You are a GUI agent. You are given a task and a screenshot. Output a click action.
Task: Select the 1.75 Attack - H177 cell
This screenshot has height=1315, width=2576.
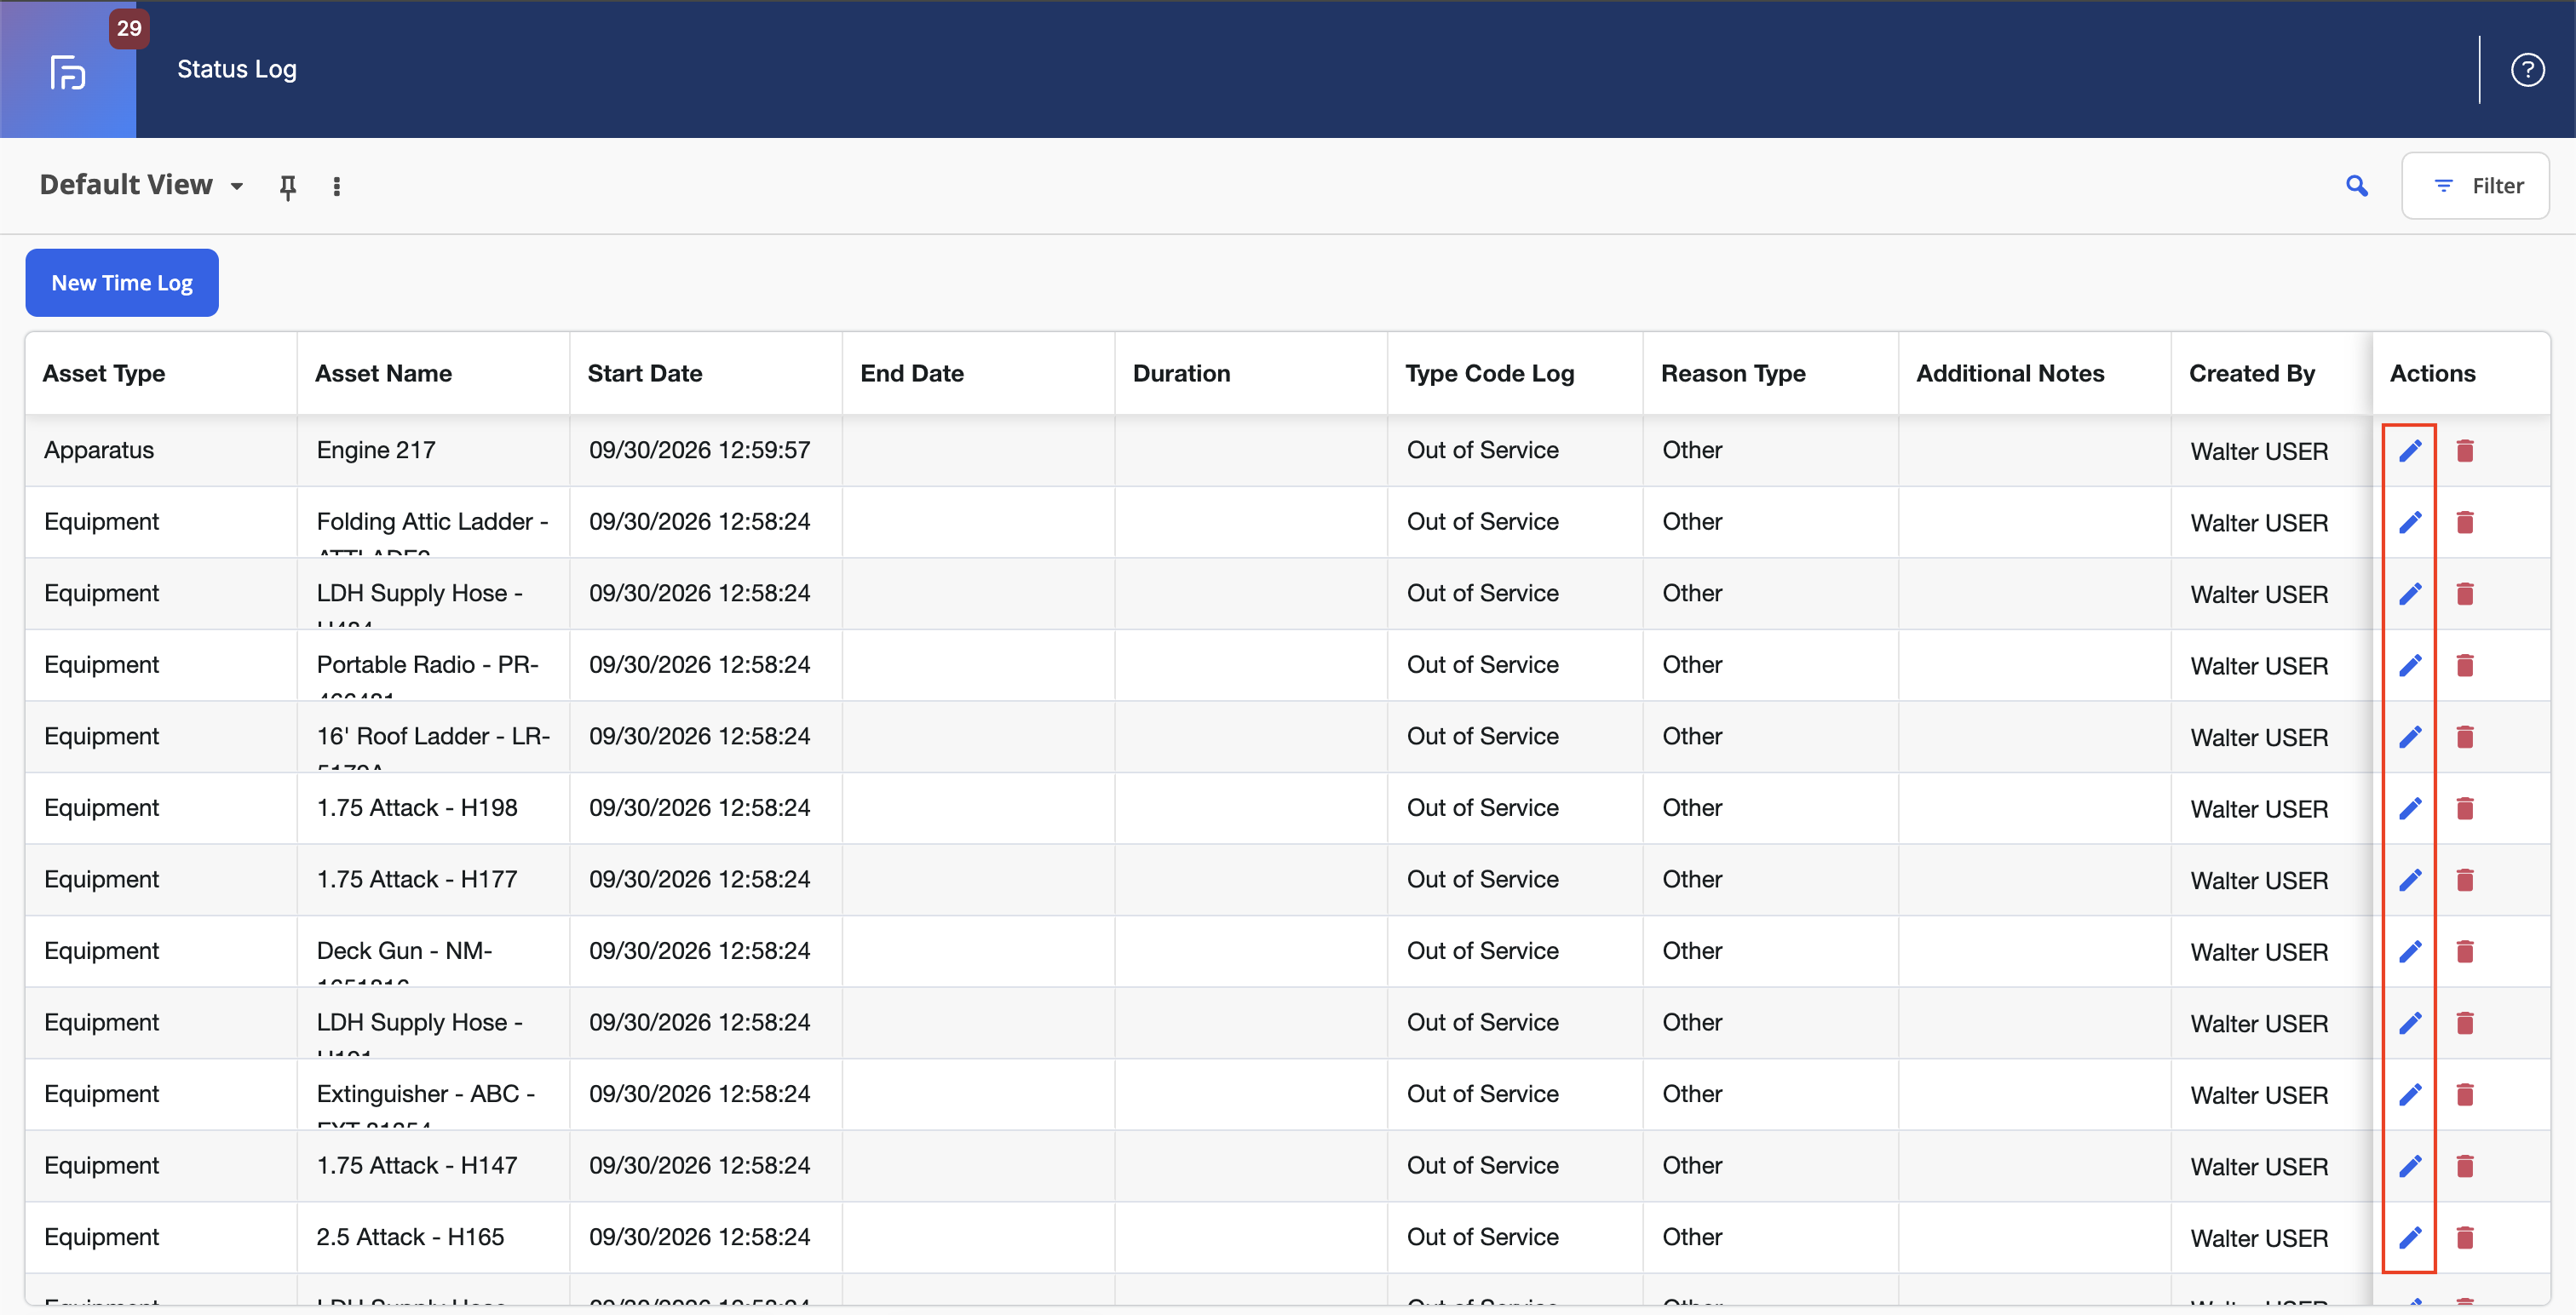coord(433,880)
